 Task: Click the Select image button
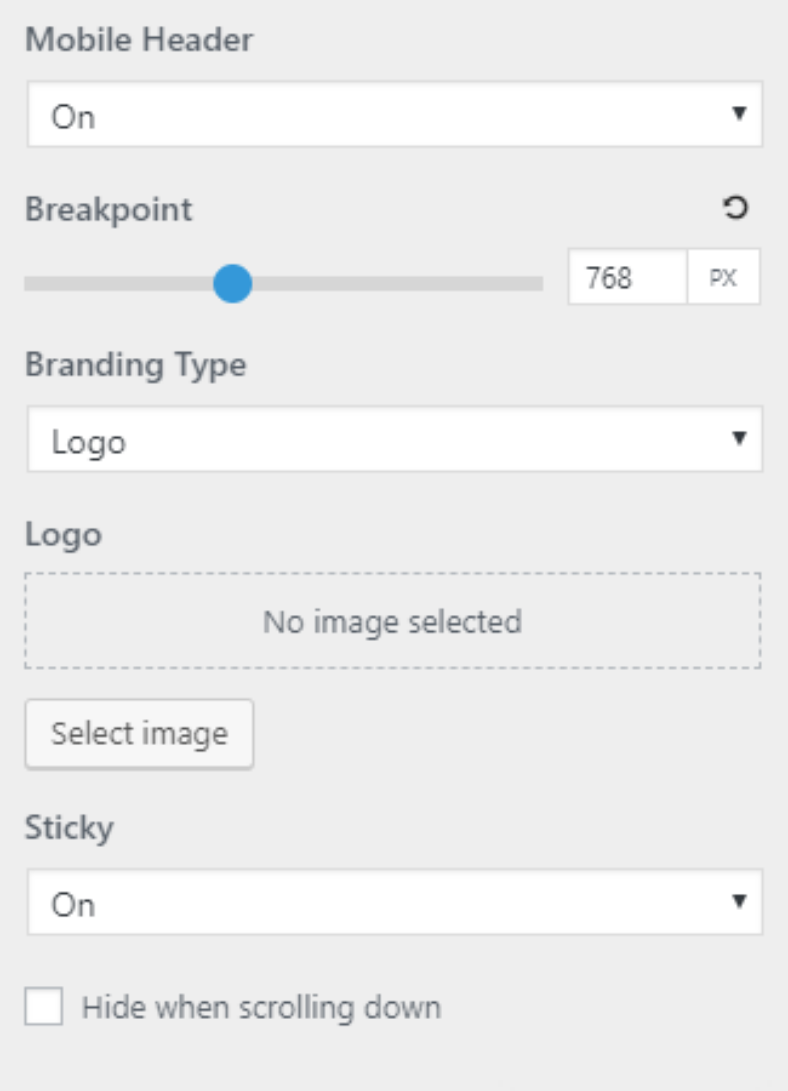(x=139, y=734)
